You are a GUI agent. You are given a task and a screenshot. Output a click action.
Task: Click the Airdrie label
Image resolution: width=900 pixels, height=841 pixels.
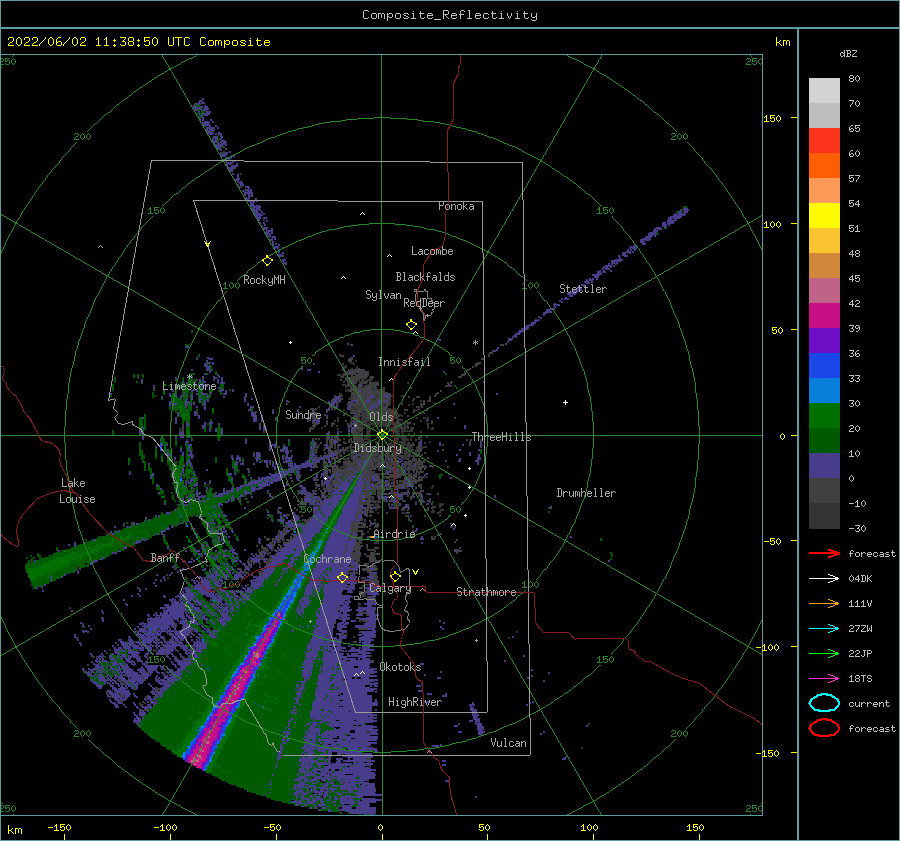pyautogui.click(x=394, y=534)
